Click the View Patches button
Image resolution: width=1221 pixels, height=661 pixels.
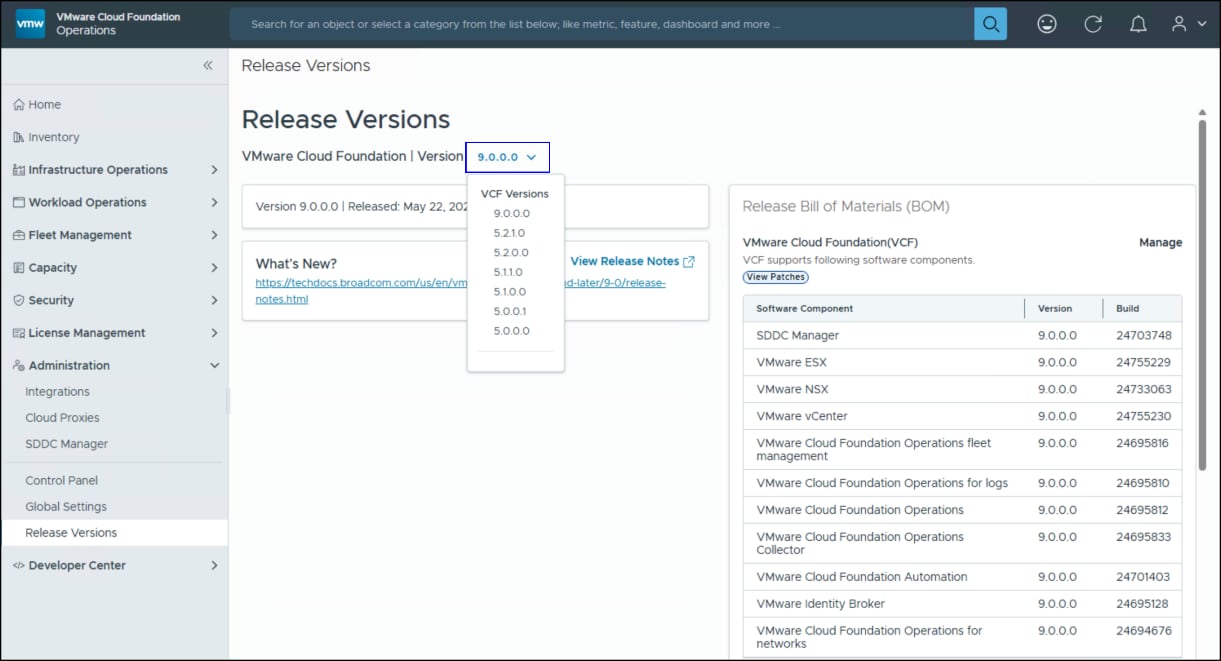tap(775, 277)
